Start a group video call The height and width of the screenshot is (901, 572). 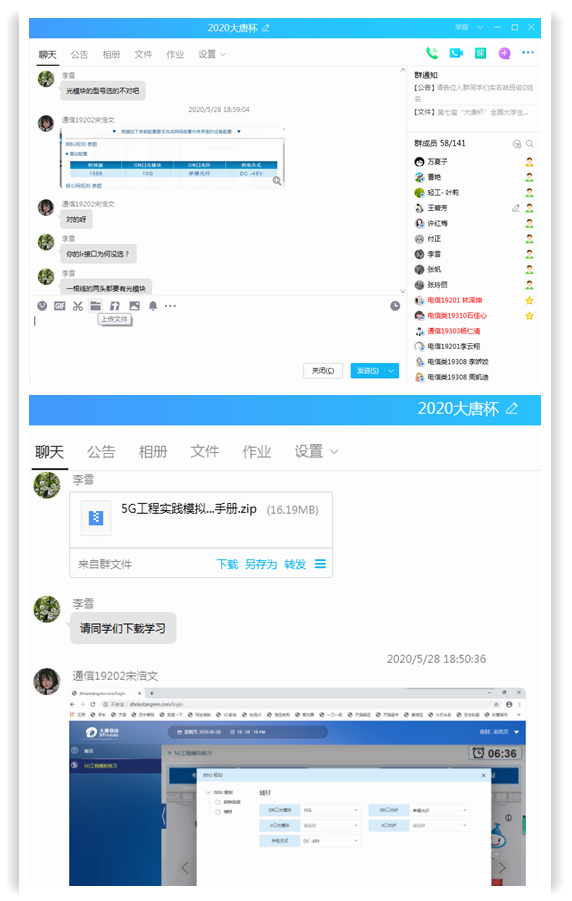click(456, 53)
